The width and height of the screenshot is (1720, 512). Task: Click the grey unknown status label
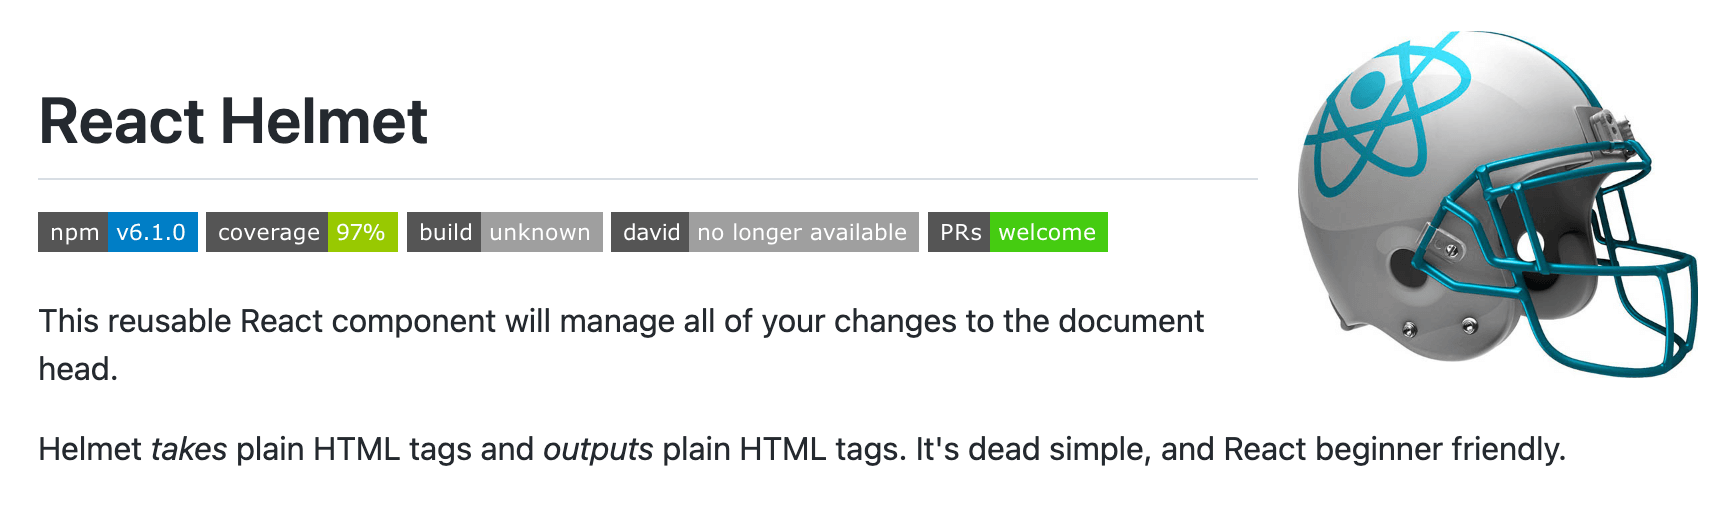[x=542, y=232]
